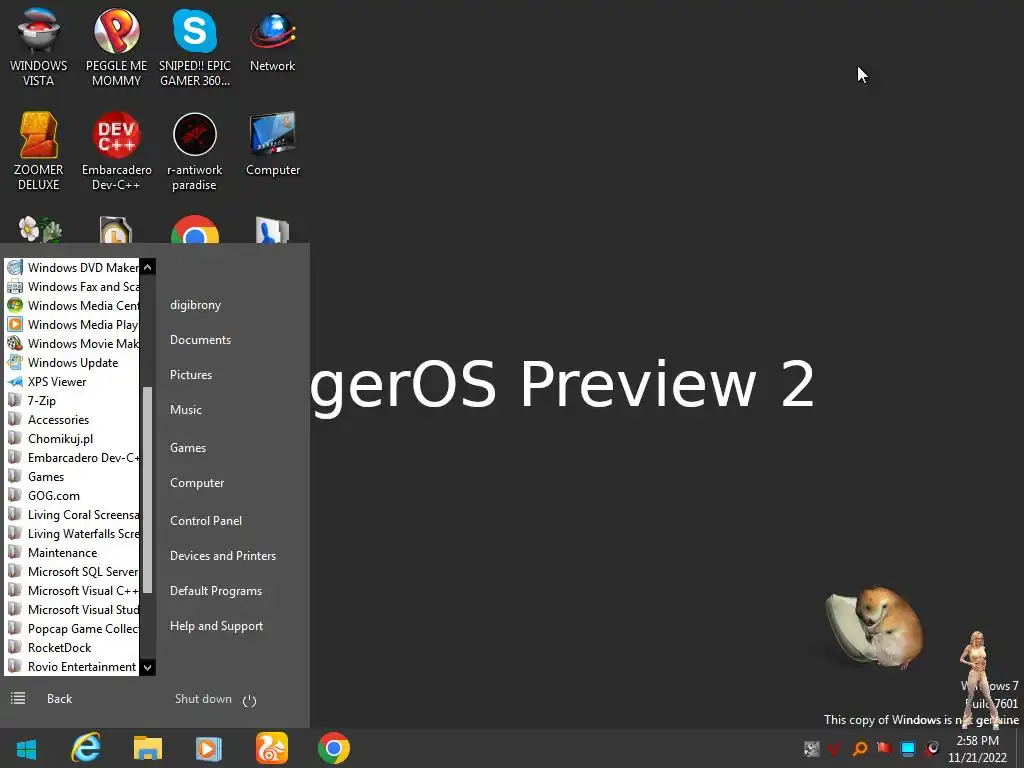Open Action Center red flag tray icon
Screen dimensions: 1024x768
tap(884, 748)
